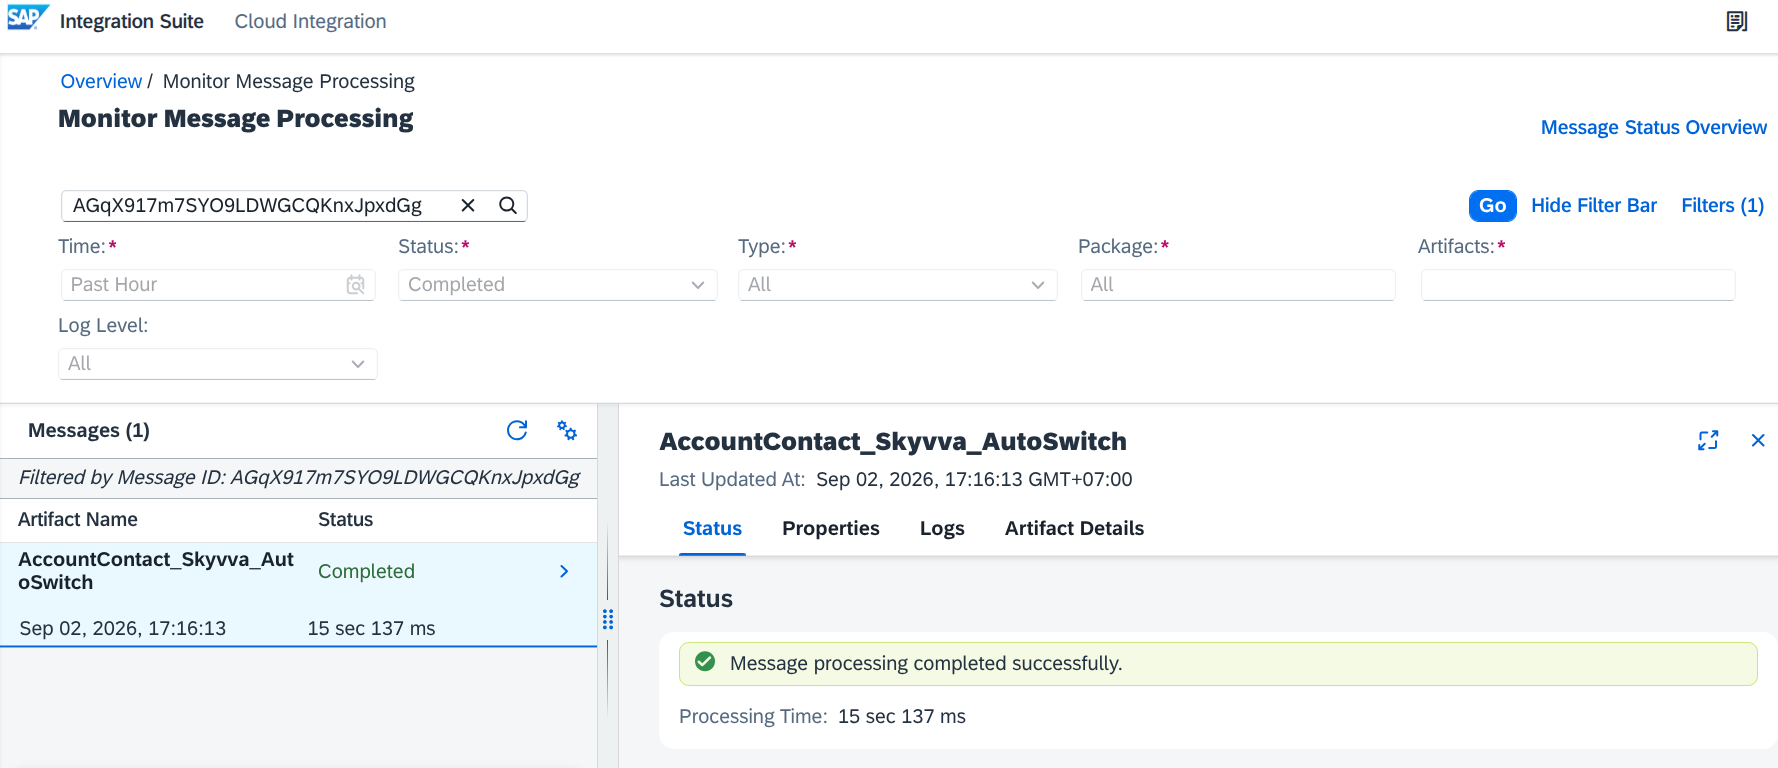Click the Integration Suite product title
The height and width of the screenshot is (768, 1778).
(132, 21)
